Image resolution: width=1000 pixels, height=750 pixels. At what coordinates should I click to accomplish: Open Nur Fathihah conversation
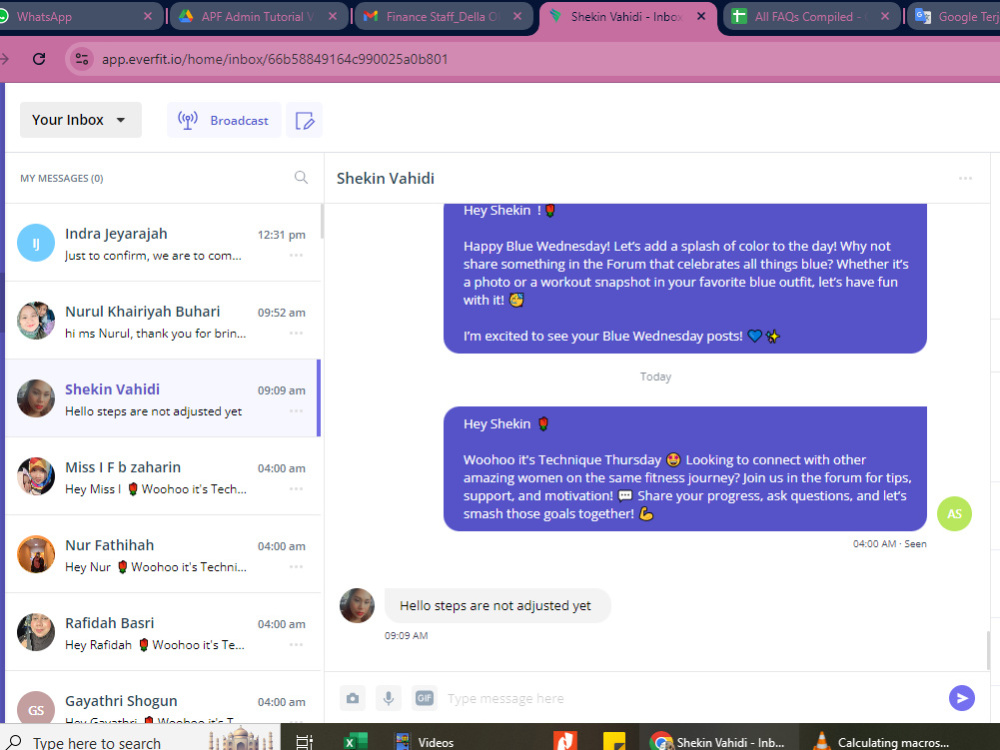163,554
